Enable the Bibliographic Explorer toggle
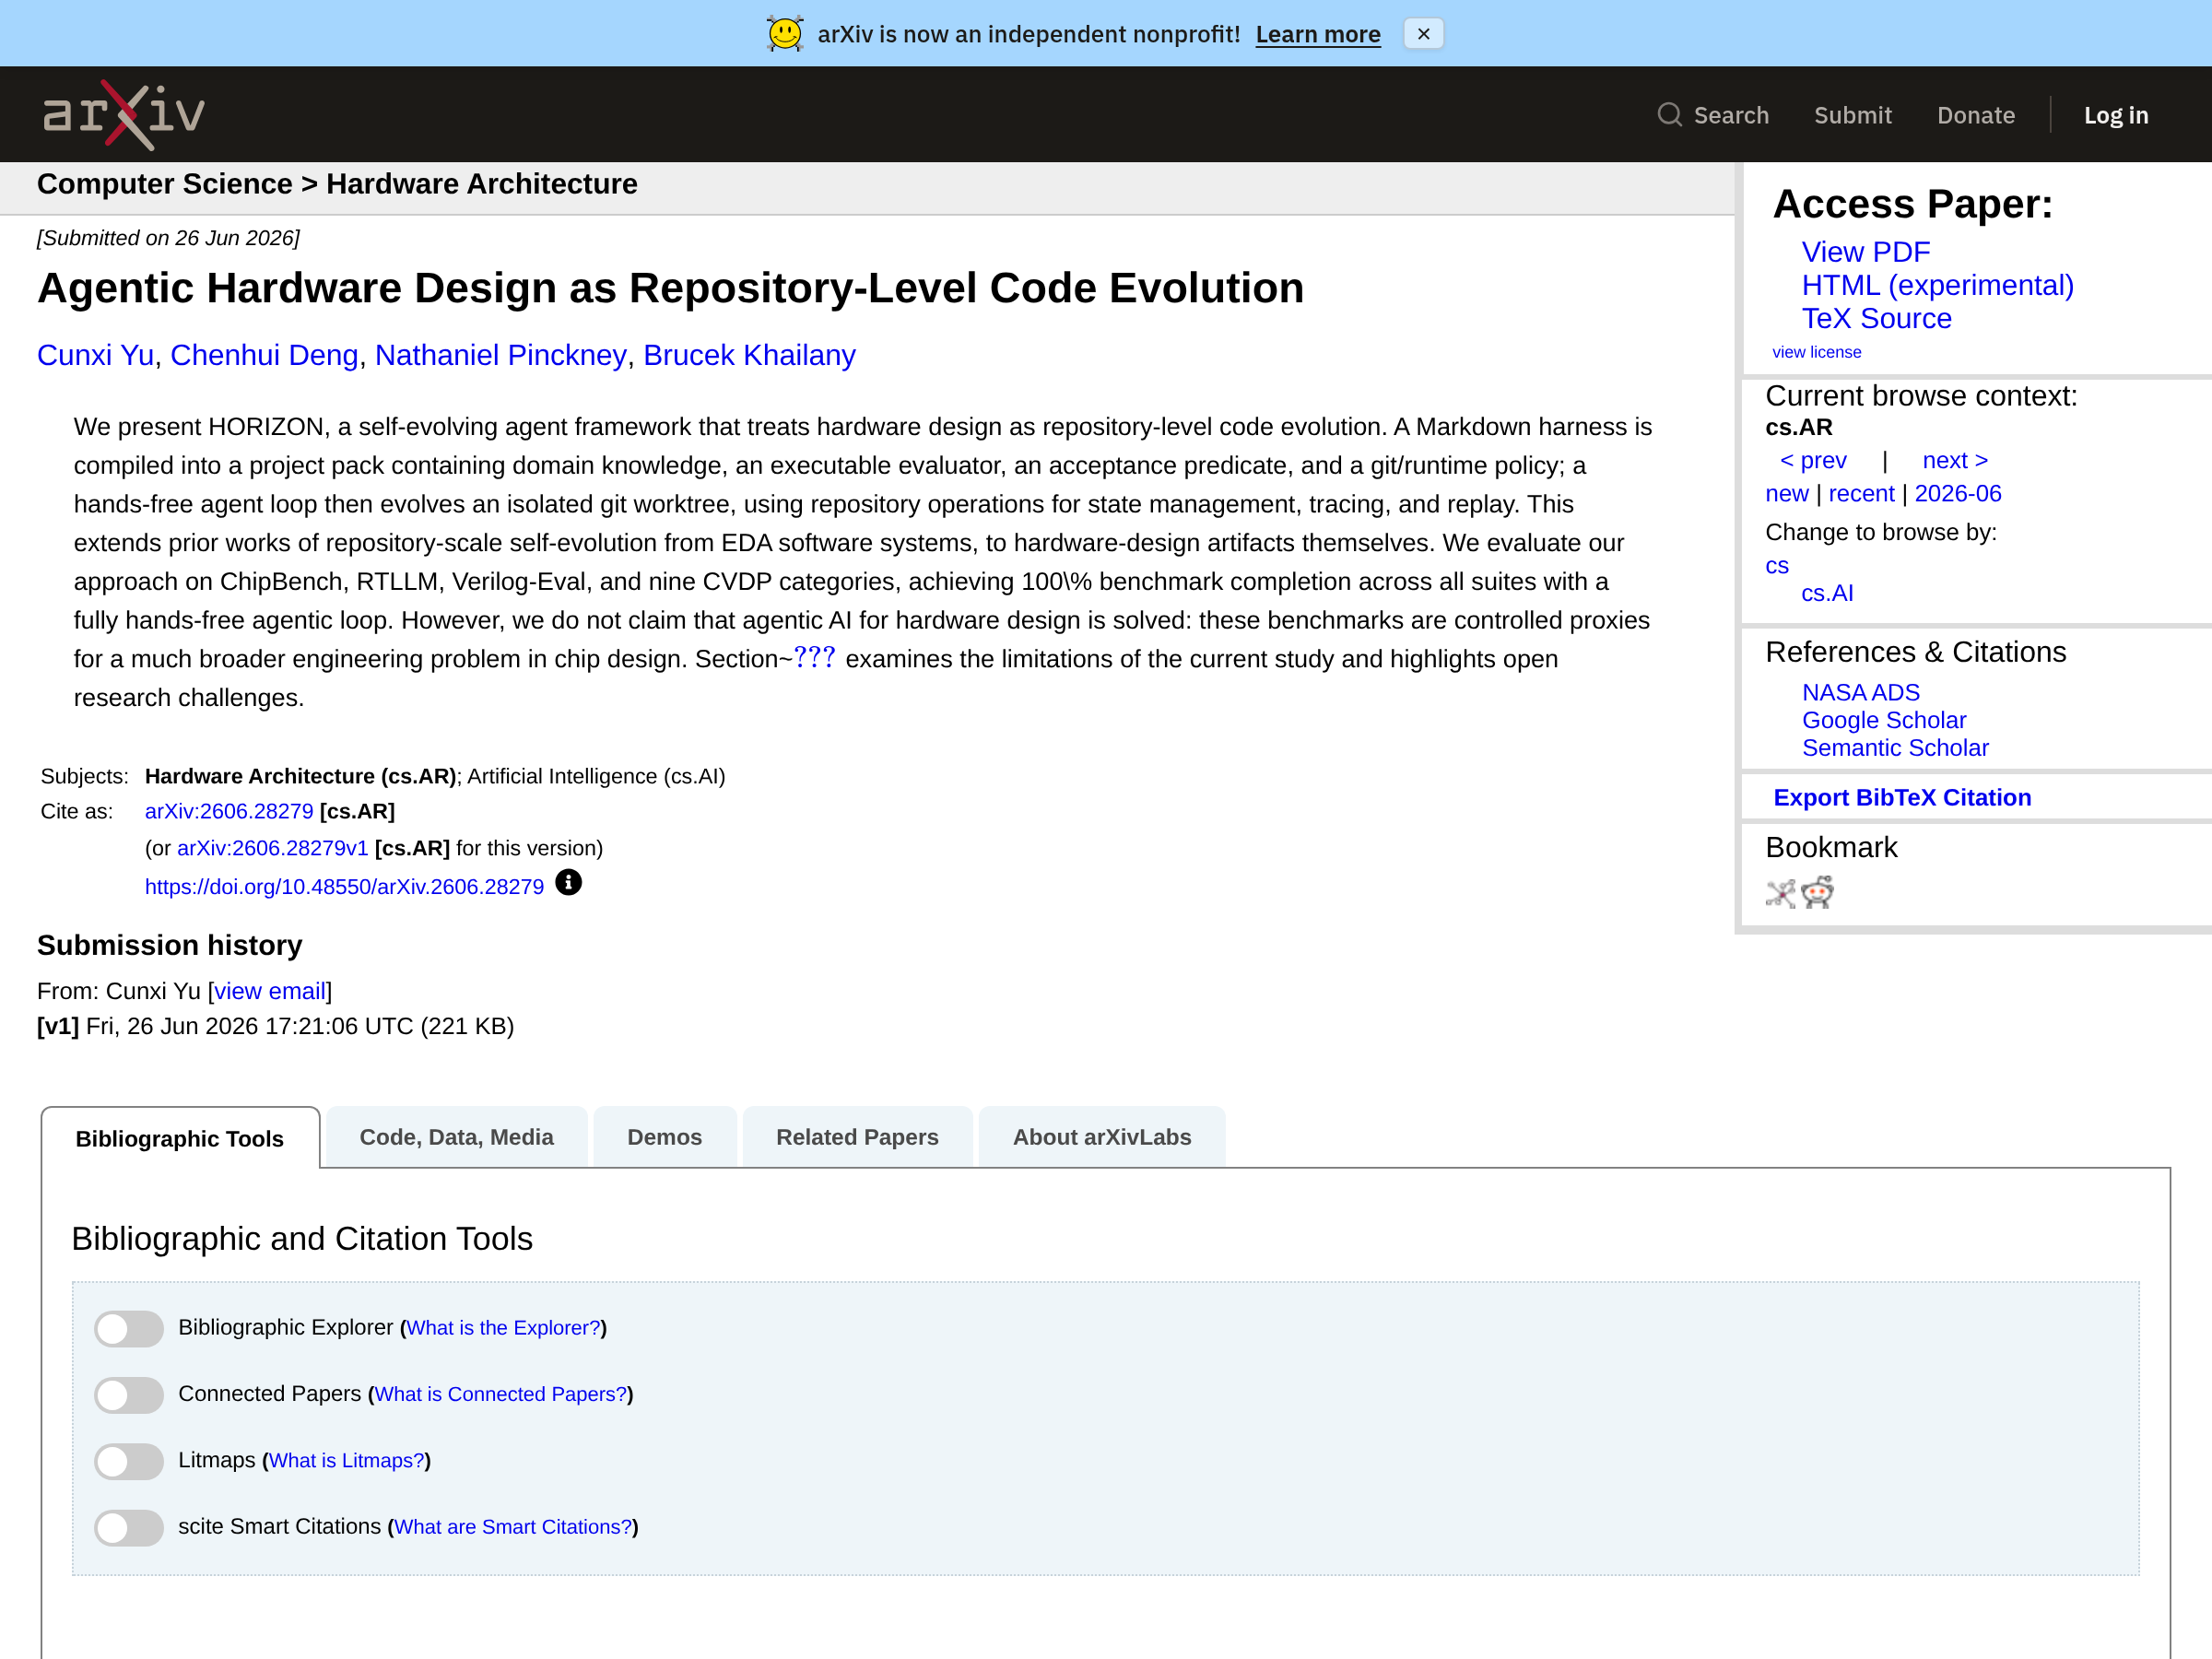This screenshot has width=2212, height=1659. 129,1328
